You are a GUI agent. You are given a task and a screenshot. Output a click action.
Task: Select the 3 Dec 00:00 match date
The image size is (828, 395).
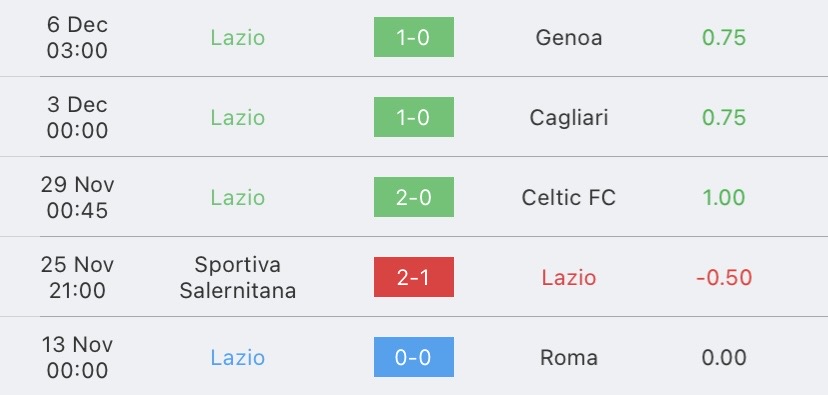click(77, 117)
